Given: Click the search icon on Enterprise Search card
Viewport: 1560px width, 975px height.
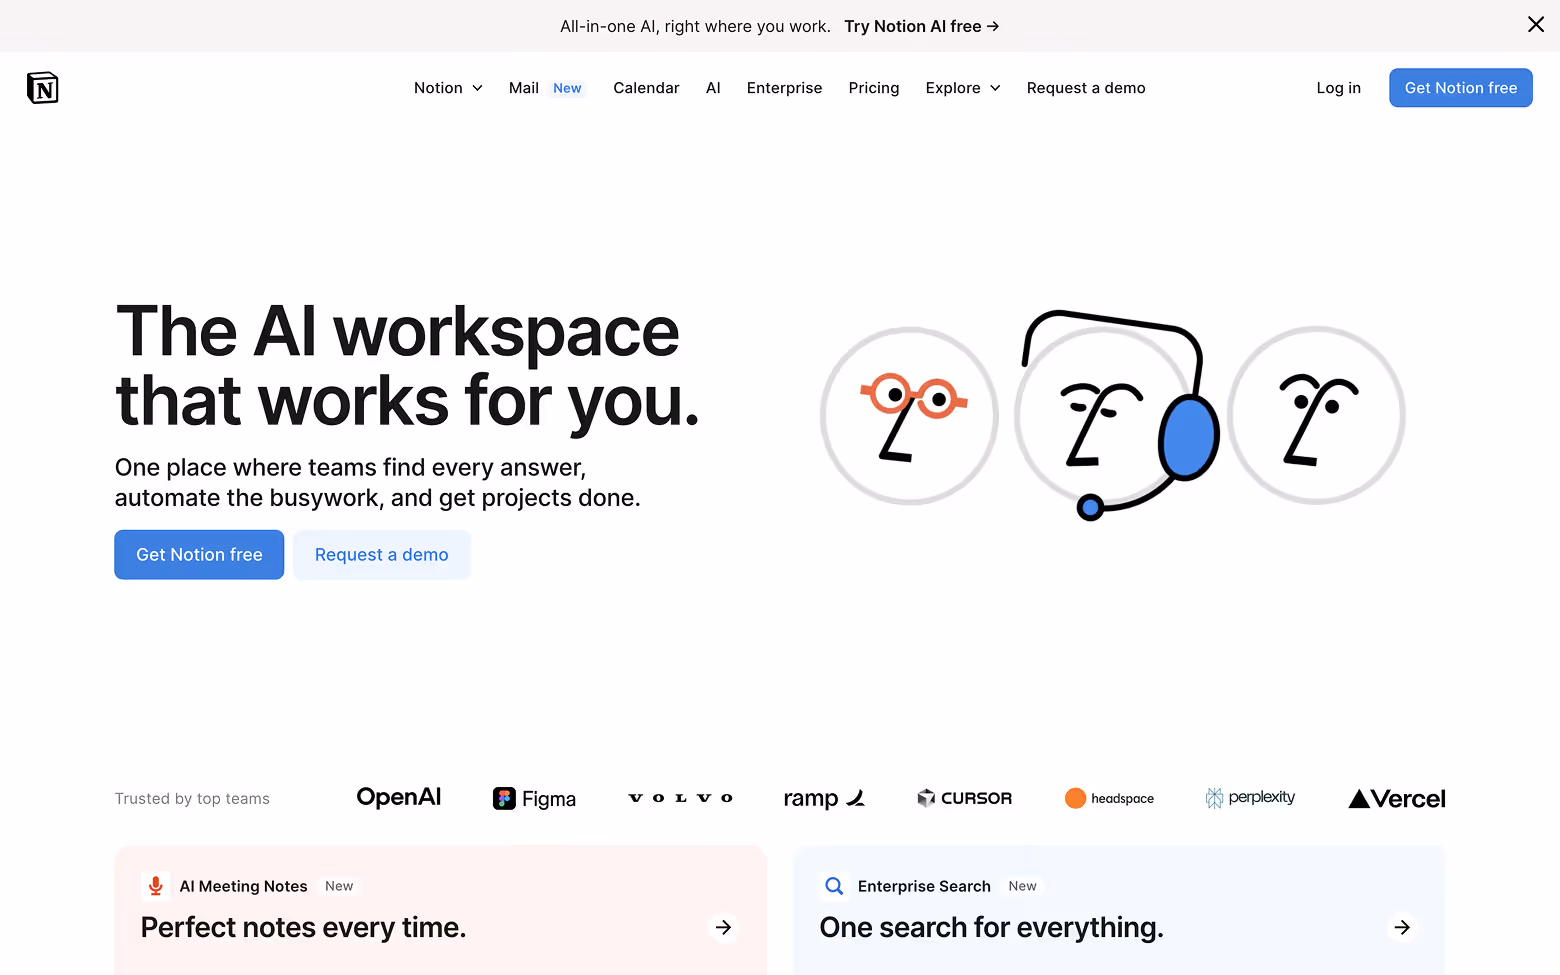Looking at the screenshot, I should point(834,886).
